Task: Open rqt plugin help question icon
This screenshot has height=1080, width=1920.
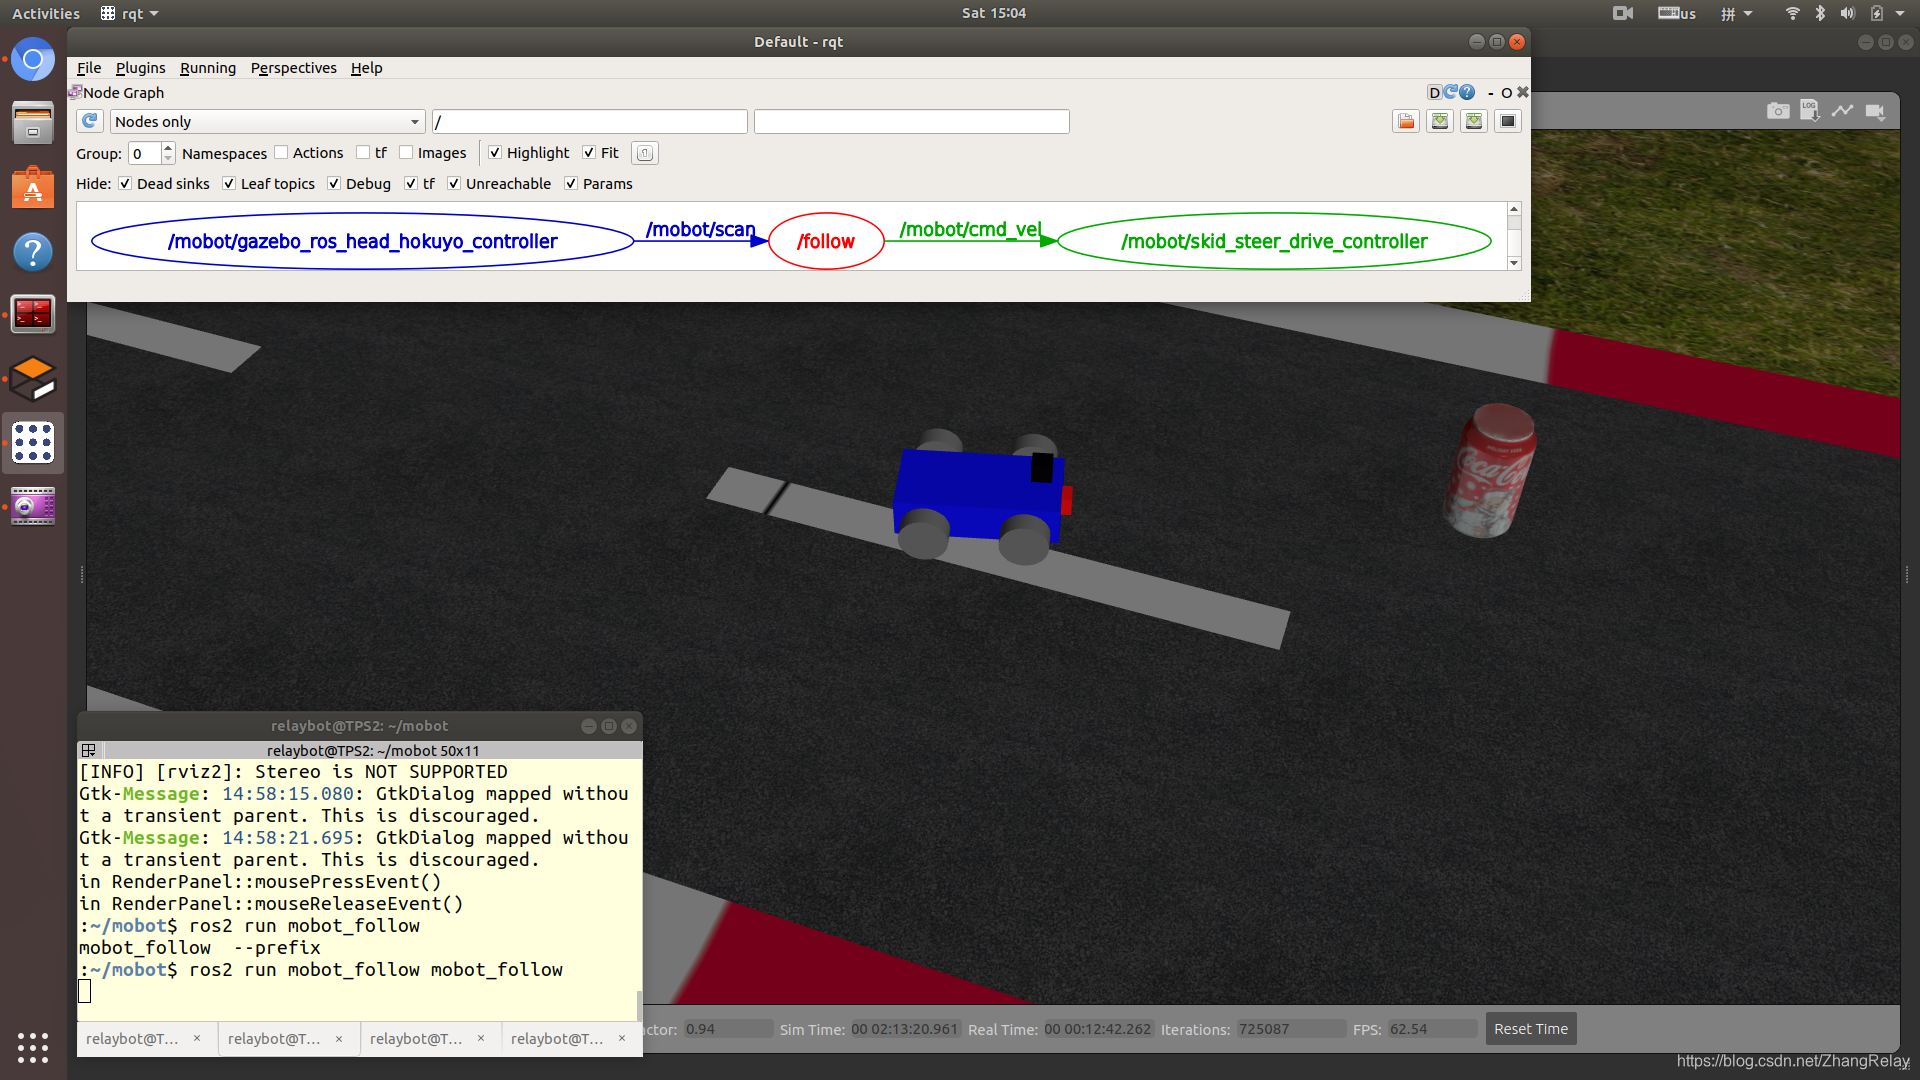Action: coord(1467,92)
